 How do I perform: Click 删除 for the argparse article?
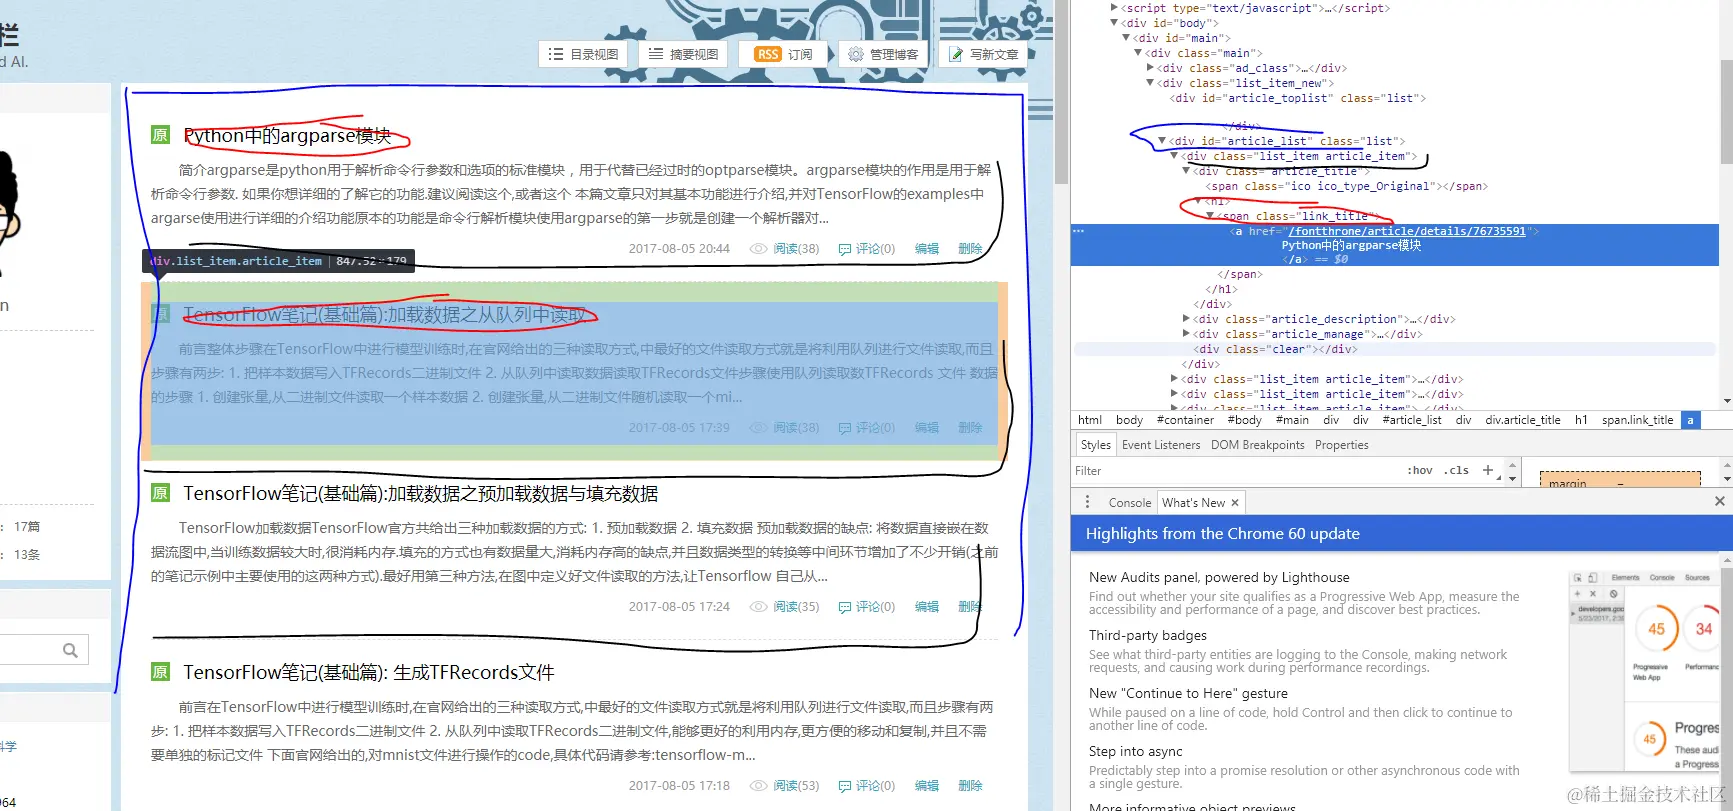(x=970, y=249)
